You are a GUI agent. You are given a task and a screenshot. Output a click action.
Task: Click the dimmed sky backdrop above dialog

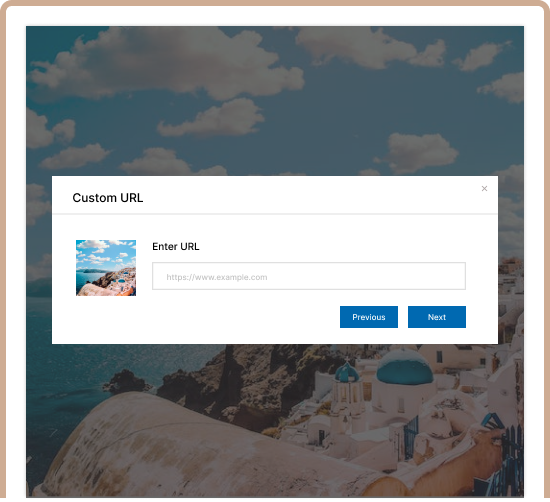point(275,101)
